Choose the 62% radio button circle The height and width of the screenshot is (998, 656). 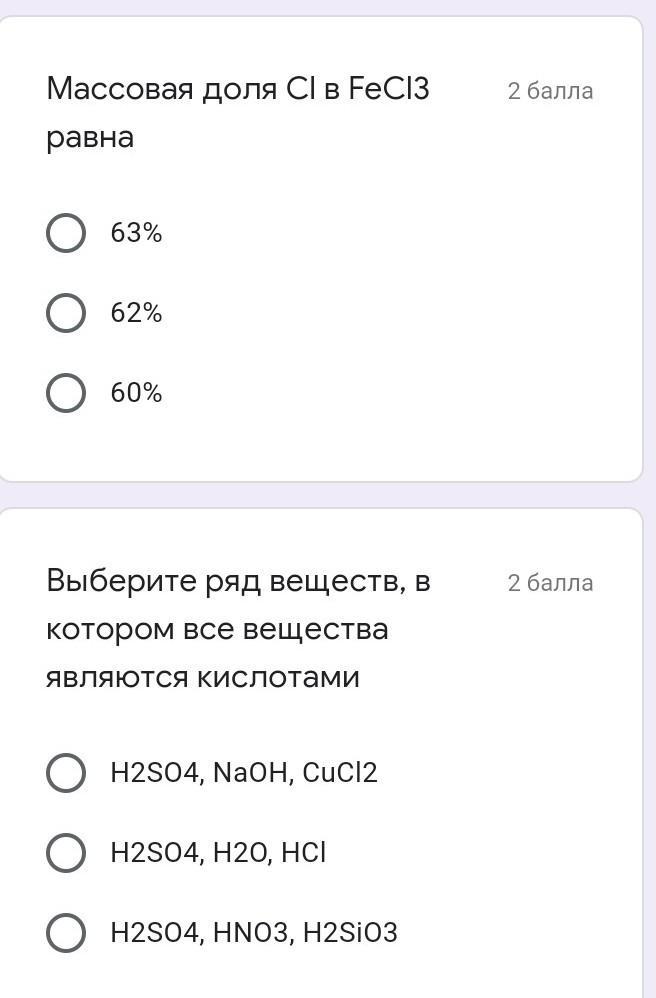[66, 313]
